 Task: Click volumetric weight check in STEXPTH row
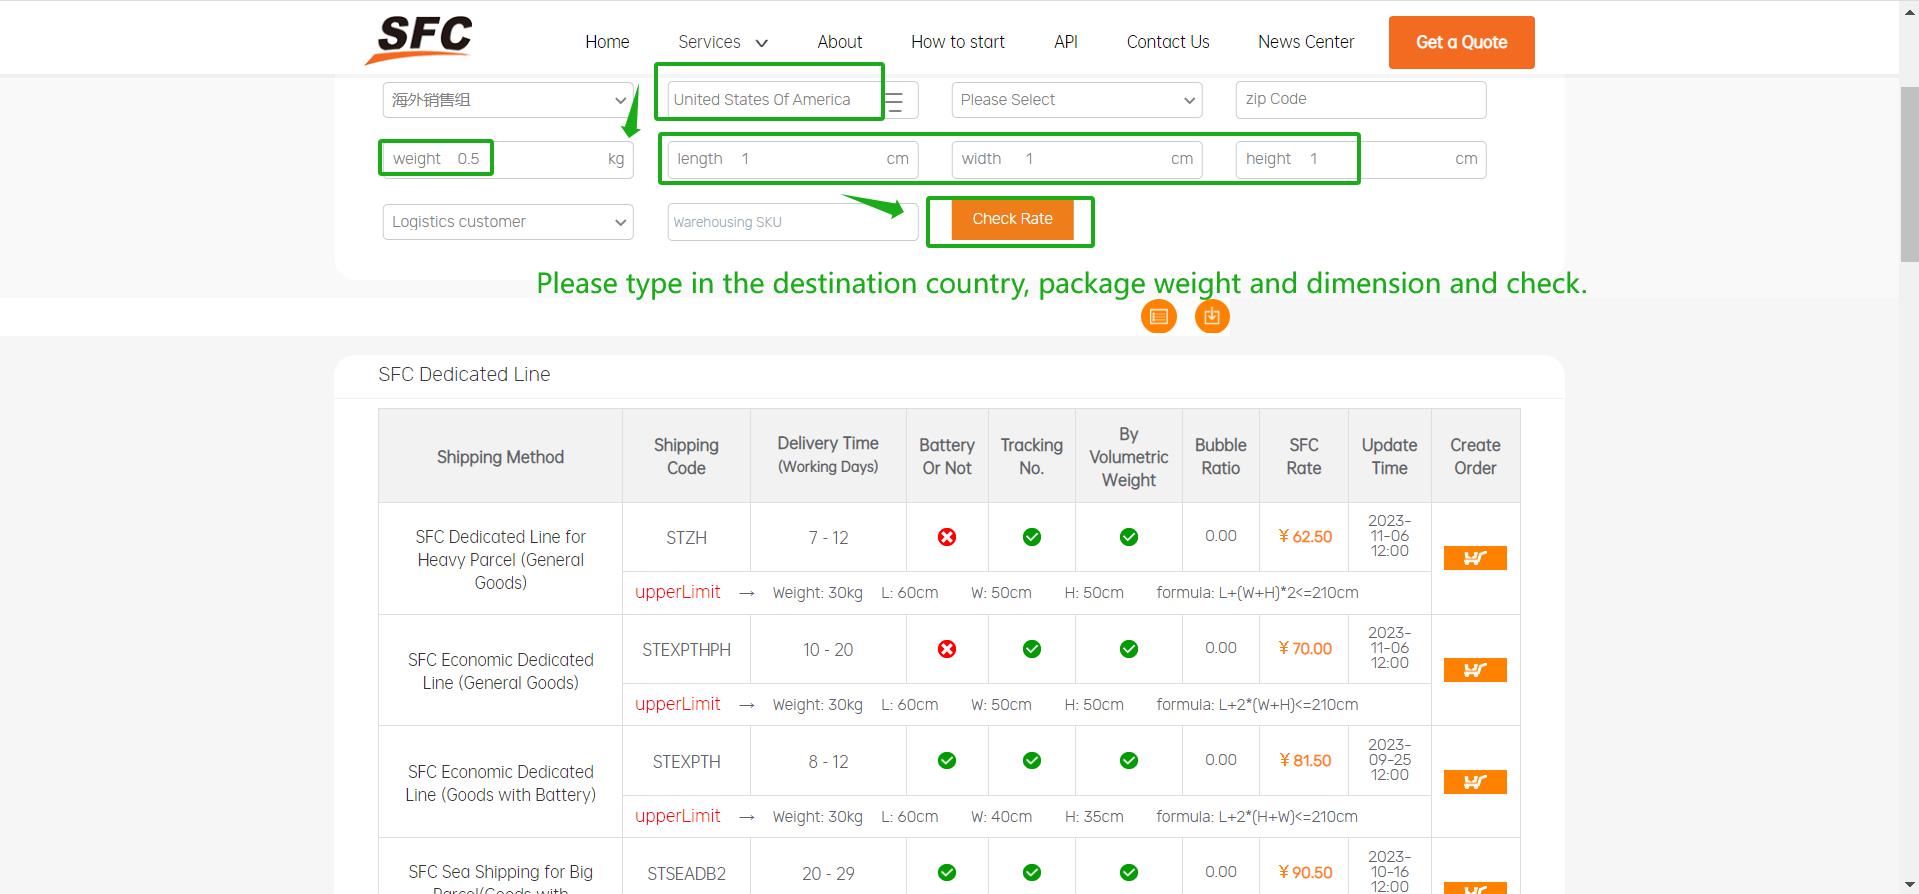click(1129, 761)
